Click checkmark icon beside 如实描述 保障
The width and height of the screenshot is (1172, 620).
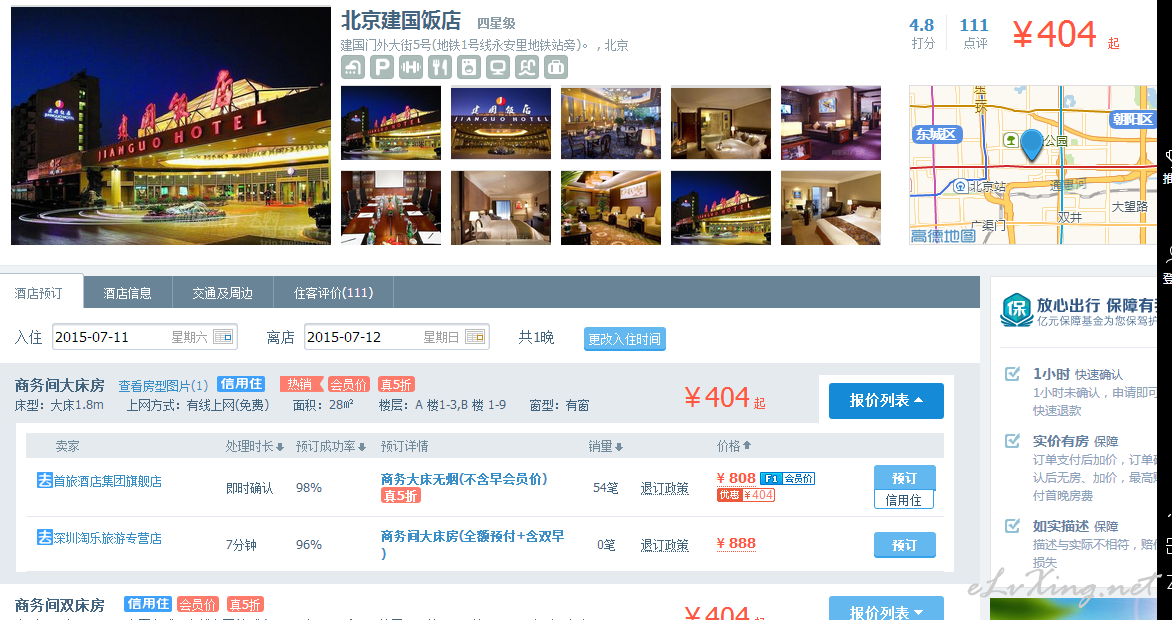point(1012,526)
